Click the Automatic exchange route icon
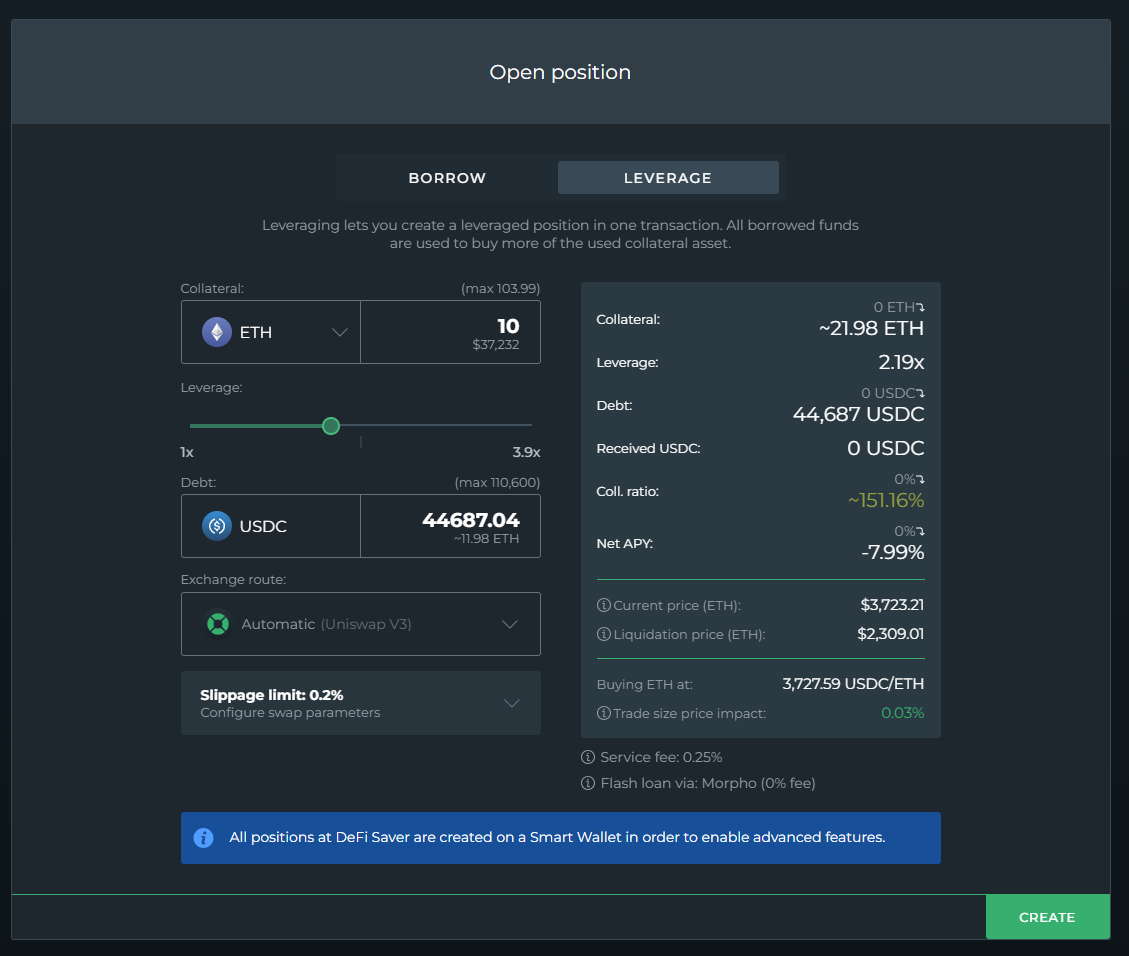This screenshot has width=1129, height=956. coord(218,624)
